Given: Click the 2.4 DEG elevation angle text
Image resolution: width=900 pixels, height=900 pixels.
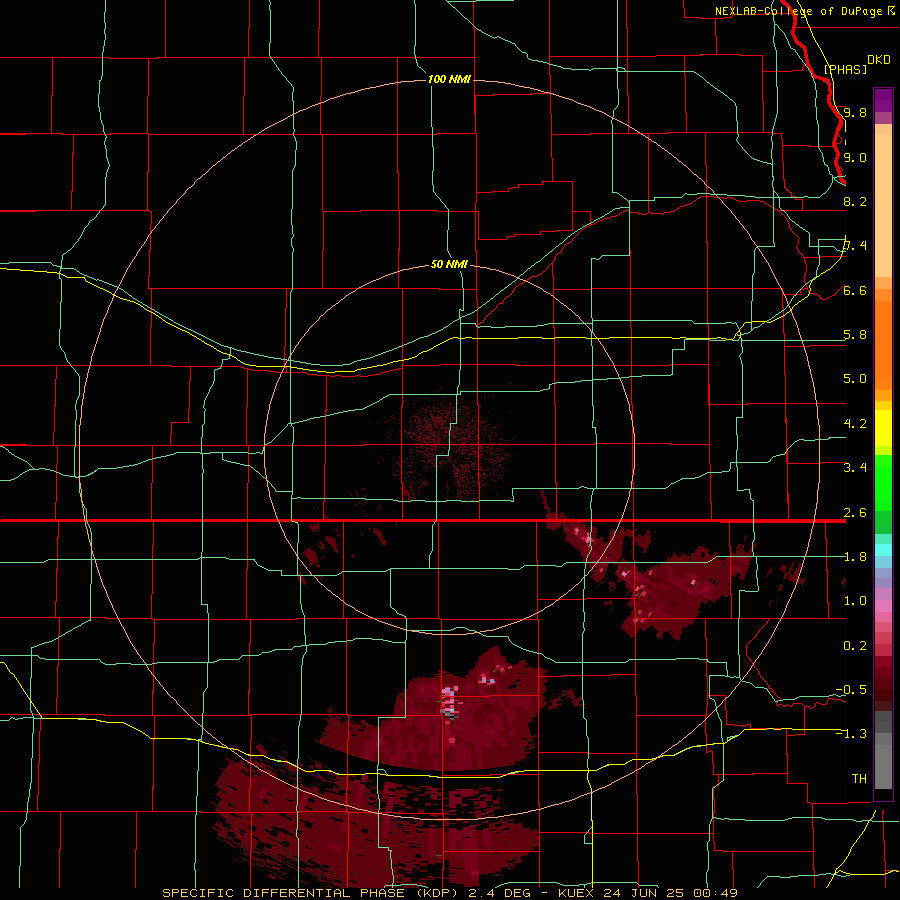Looking at the screenshot, I should click(502, 893).
